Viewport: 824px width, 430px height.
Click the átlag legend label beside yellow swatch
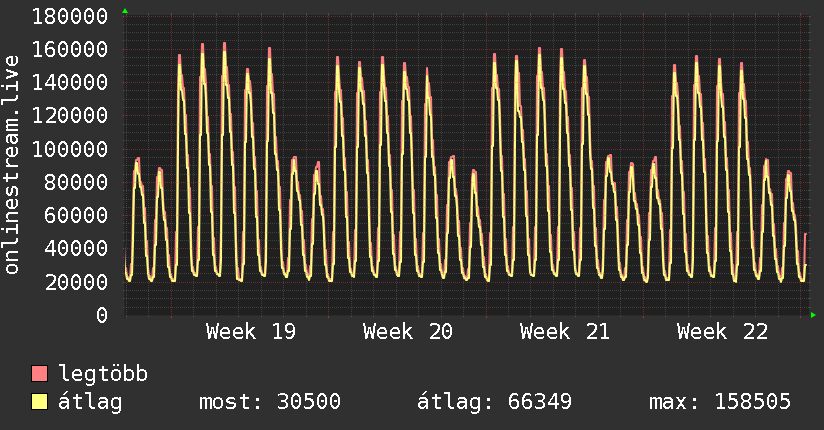90,402
